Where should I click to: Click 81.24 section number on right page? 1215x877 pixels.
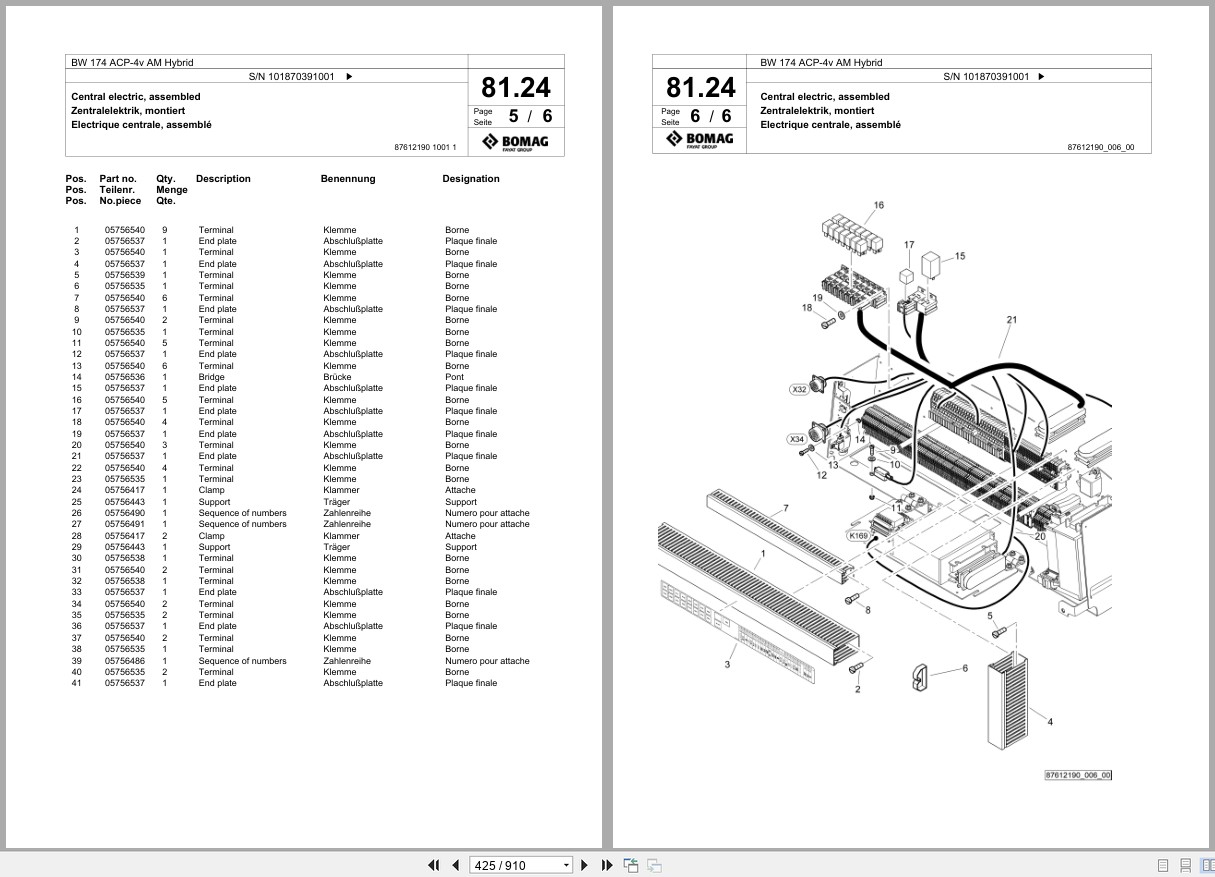701,87
